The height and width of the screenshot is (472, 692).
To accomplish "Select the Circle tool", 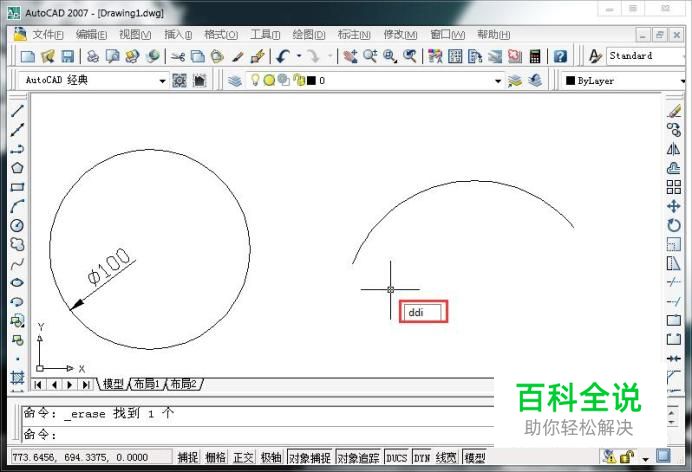I will 17,225.
